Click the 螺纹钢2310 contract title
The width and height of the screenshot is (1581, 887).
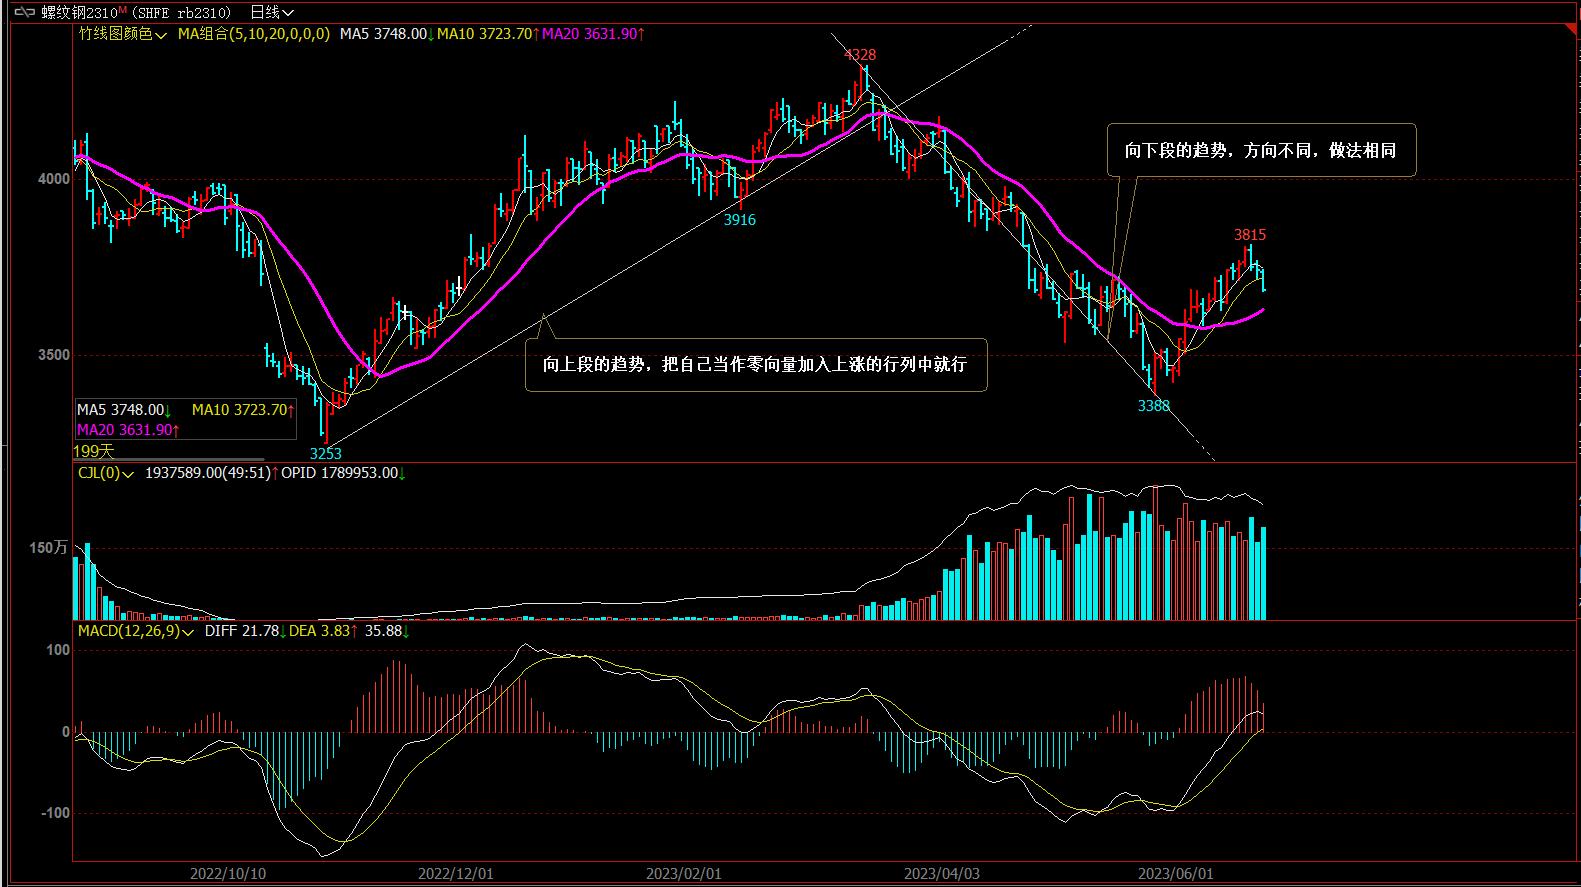[78, 12]
